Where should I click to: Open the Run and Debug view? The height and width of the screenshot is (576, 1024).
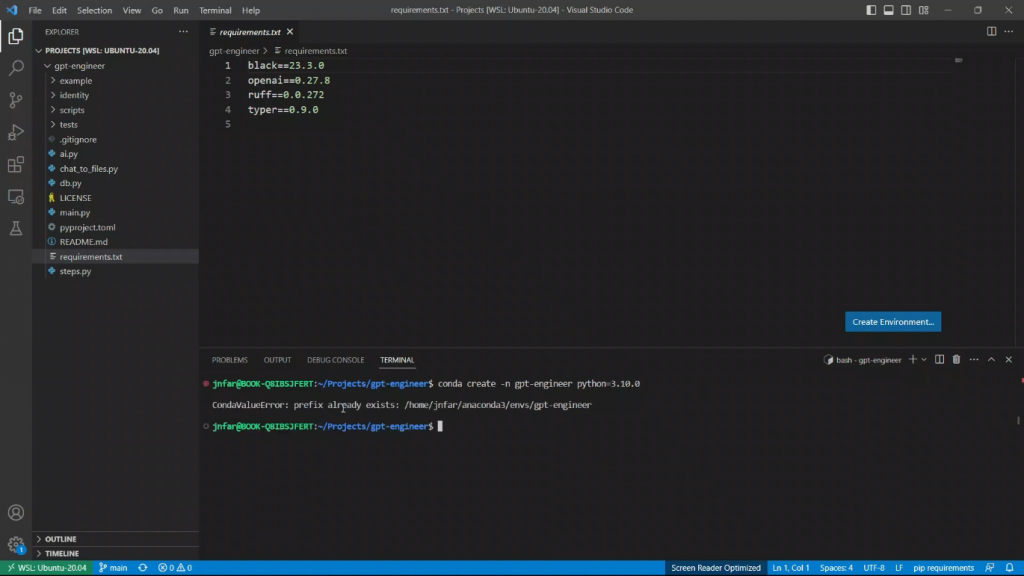[x=16, y=132]
